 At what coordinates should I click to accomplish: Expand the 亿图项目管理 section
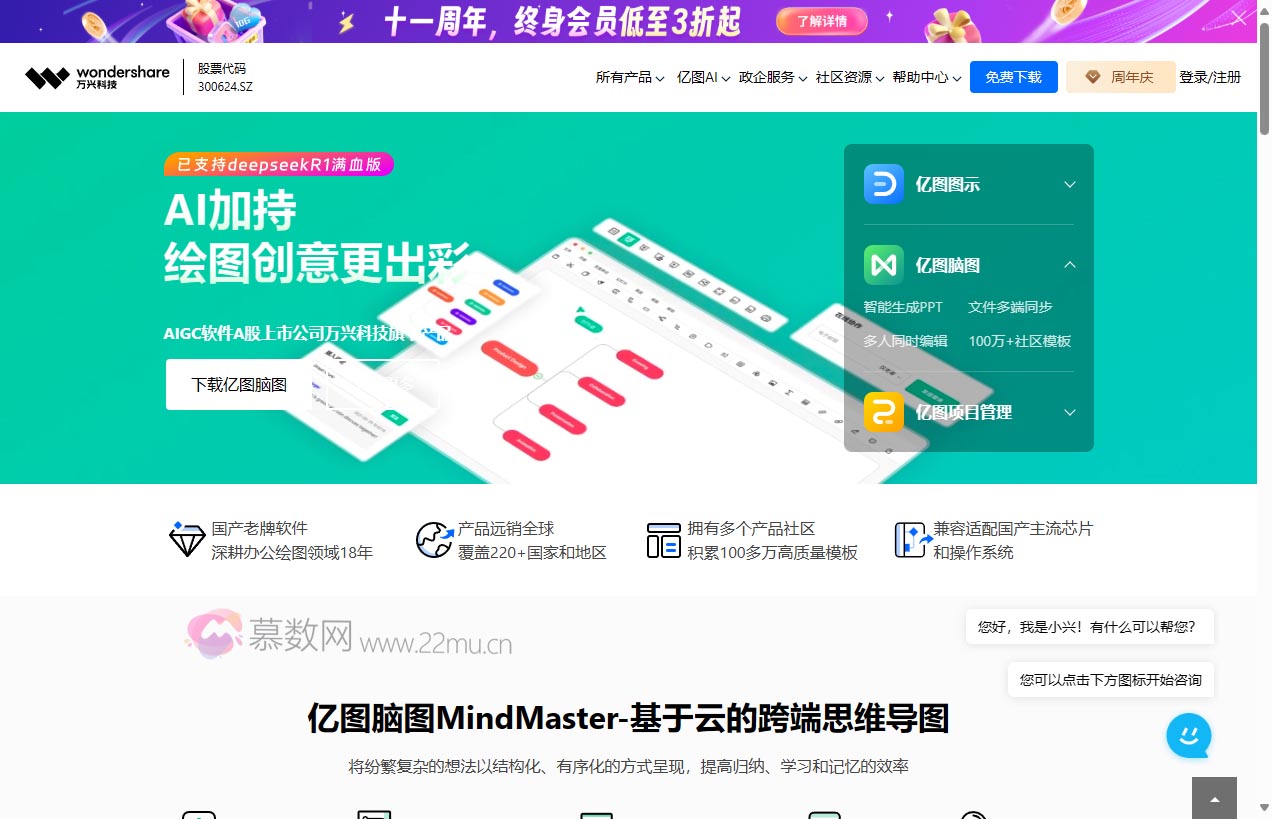(1069, 411)
